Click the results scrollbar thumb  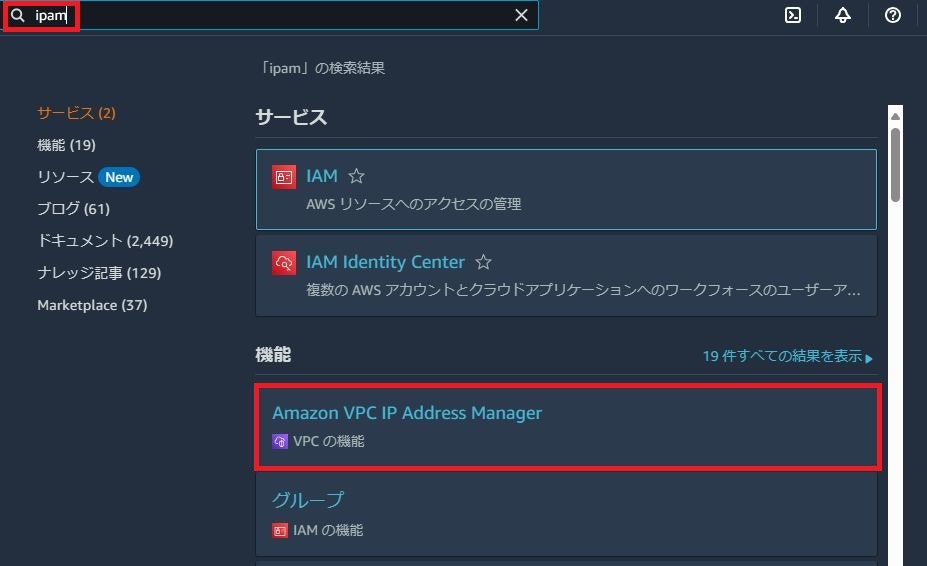click(895, 165)
